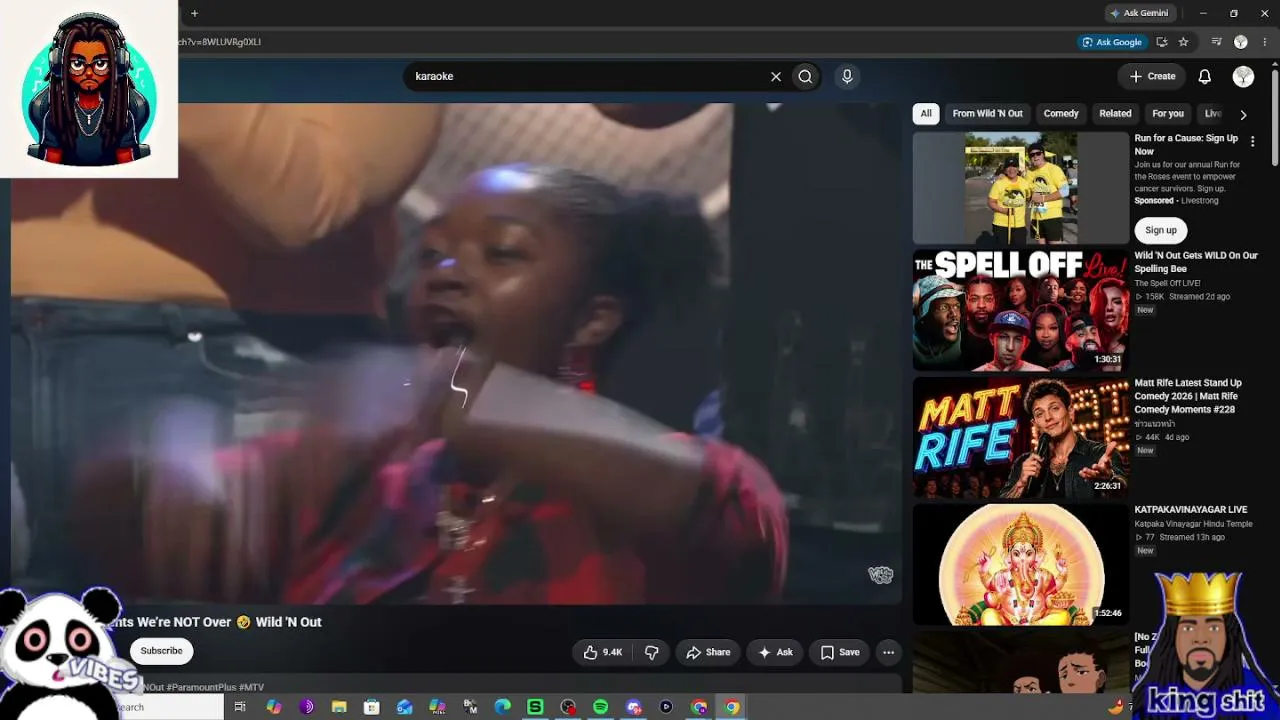Click the Katpaka Vinayagar Hindu Temple channel
Screen dimensions: 1280x720
1193,524
